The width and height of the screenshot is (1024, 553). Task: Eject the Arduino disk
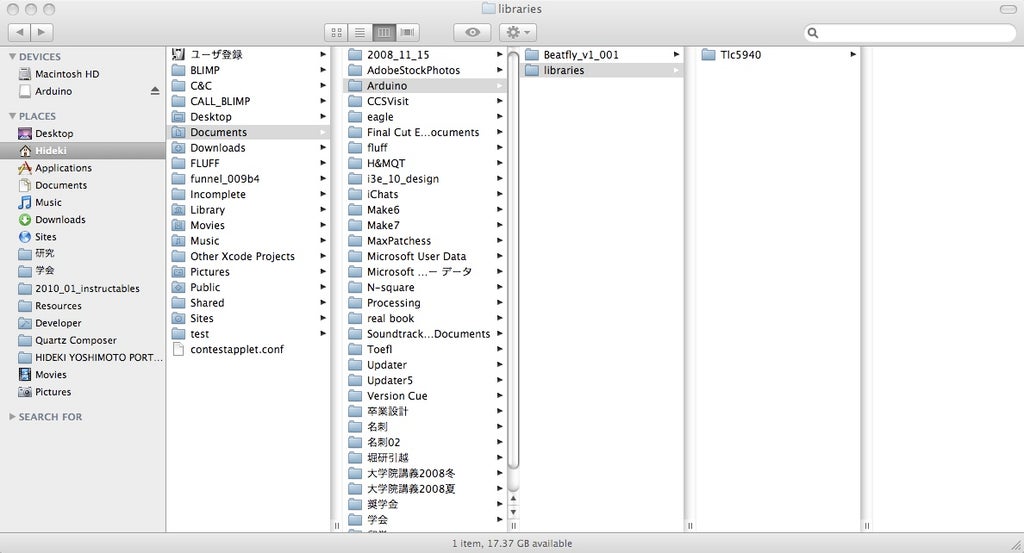coord(155,91)
